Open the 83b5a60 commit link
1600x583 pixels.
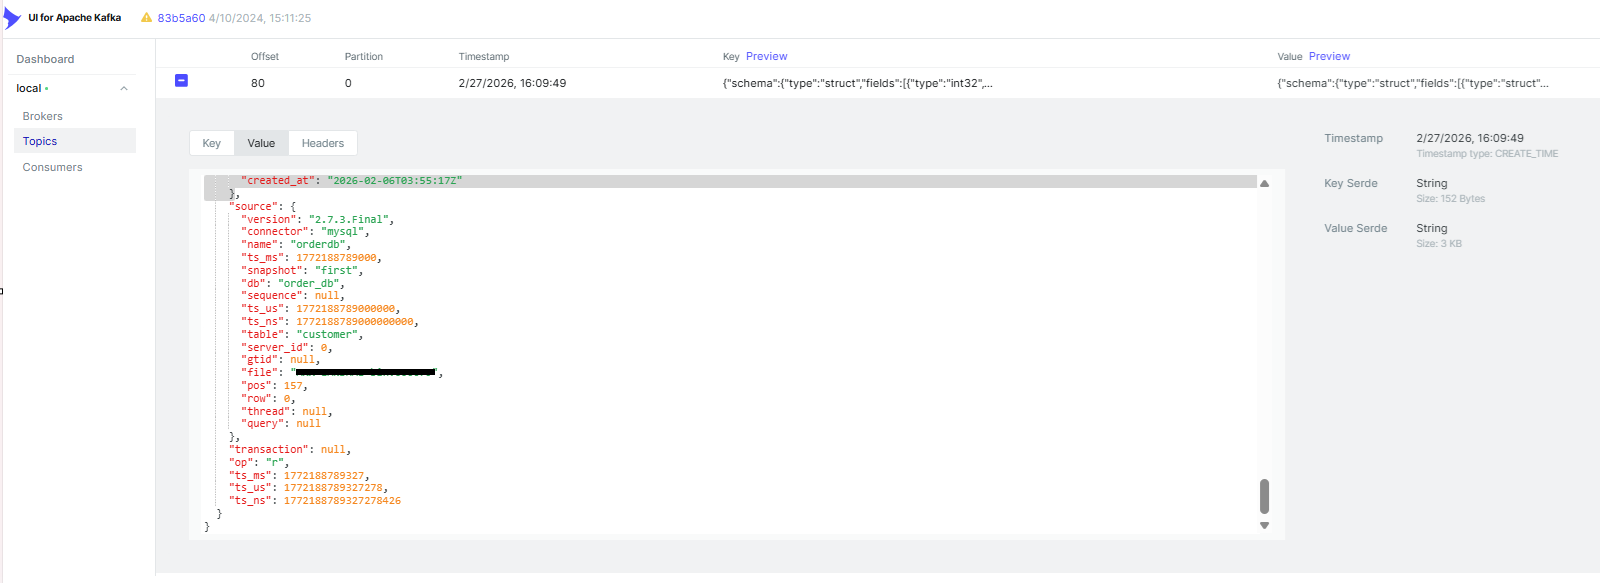(181, 18)
